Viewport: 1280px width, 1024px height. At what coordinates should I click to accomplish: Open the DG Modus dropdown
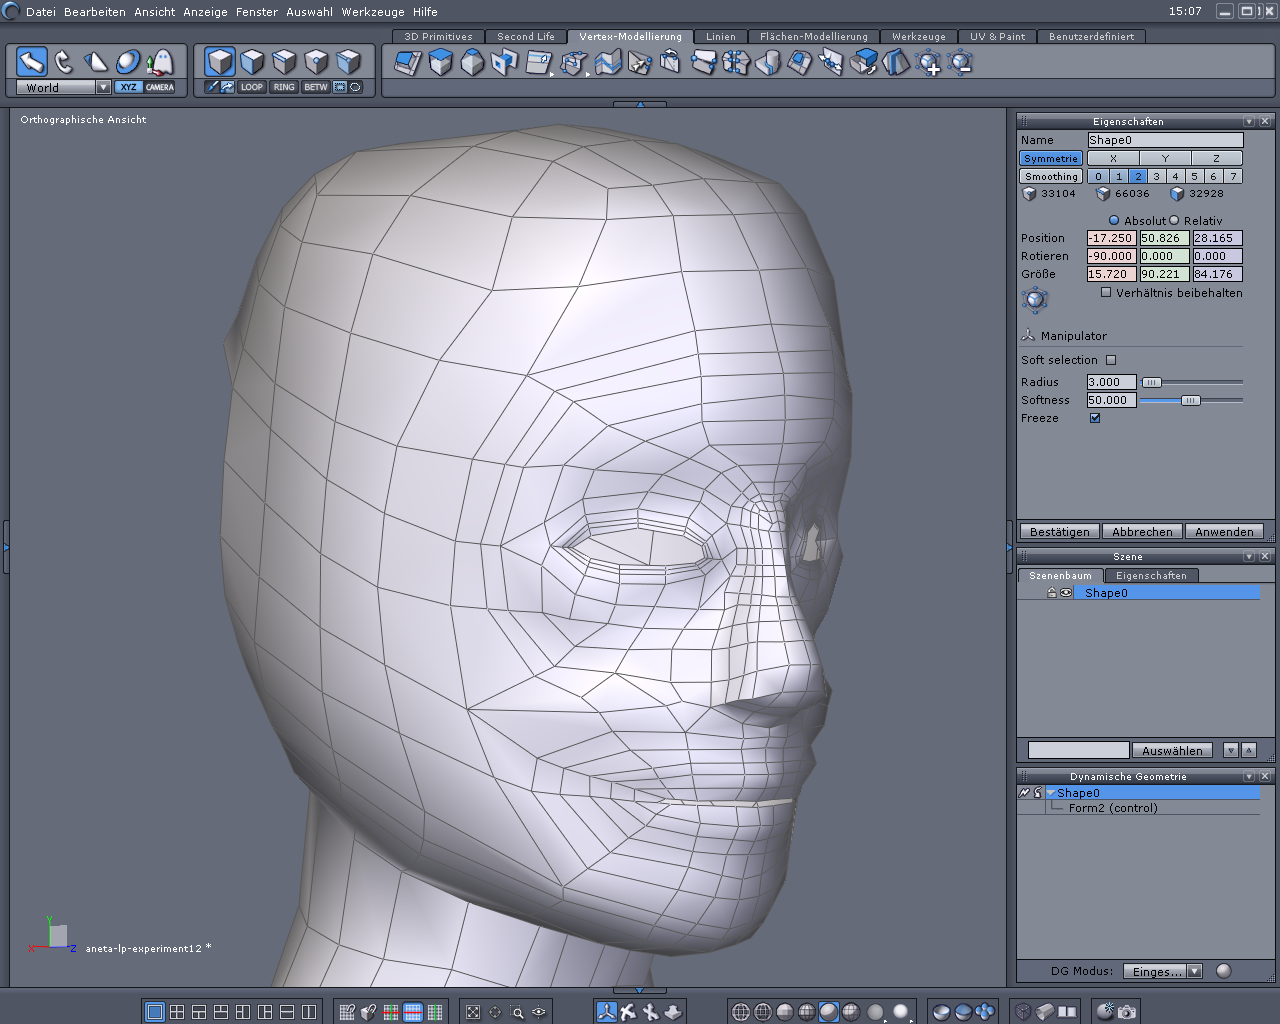(1194, 971)
